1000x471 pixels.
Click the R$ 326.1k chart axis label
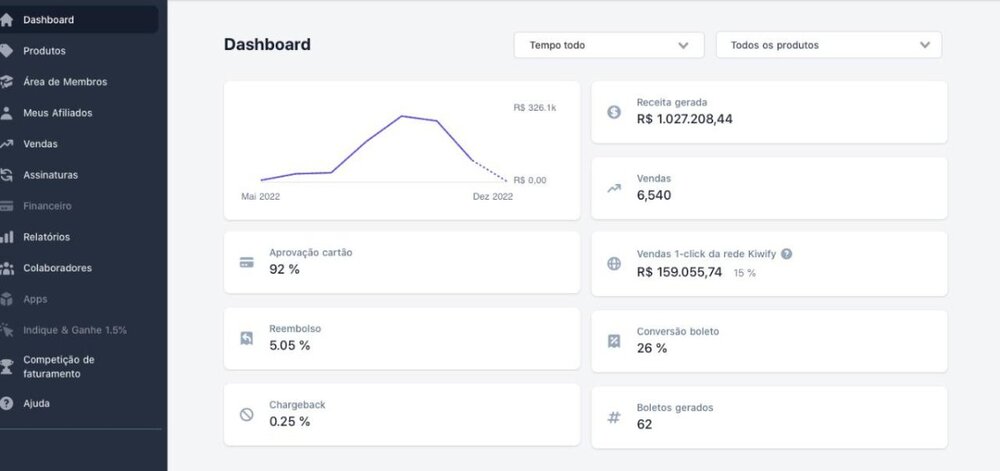tap(534, 108)
